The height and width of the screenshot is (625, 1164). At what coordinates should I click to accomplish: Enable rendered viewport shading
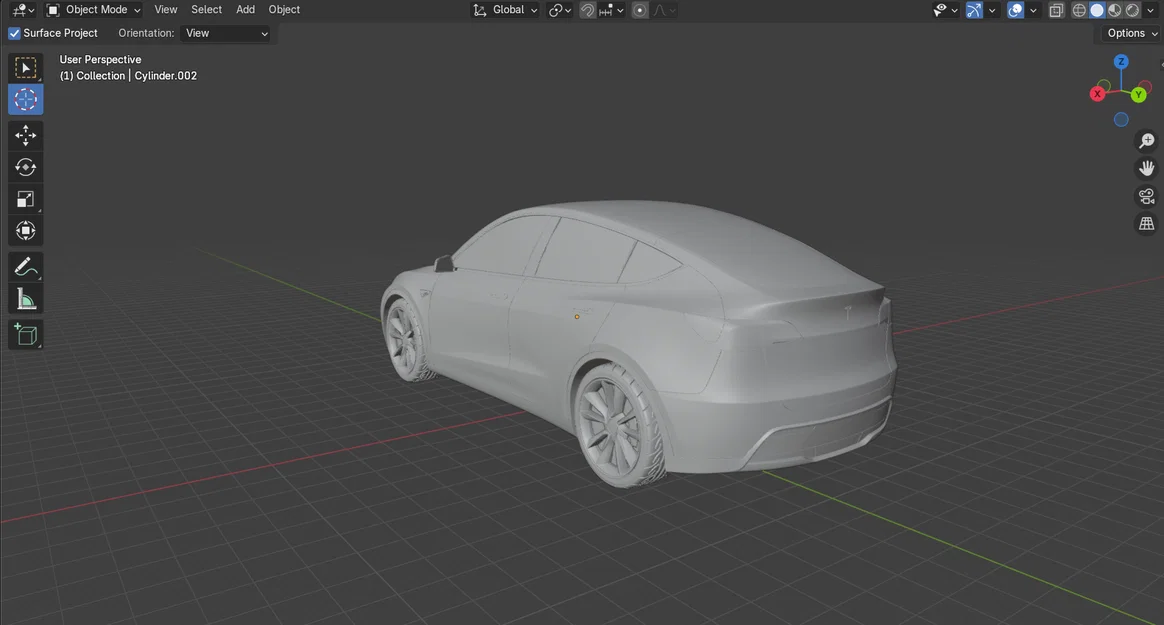(x=1130, y=9)
